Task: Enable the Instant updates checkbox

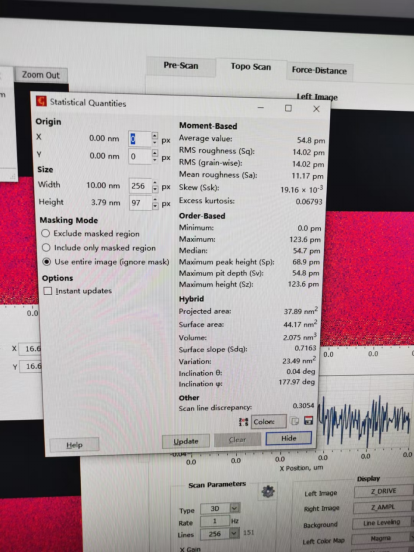Action: 48,291
